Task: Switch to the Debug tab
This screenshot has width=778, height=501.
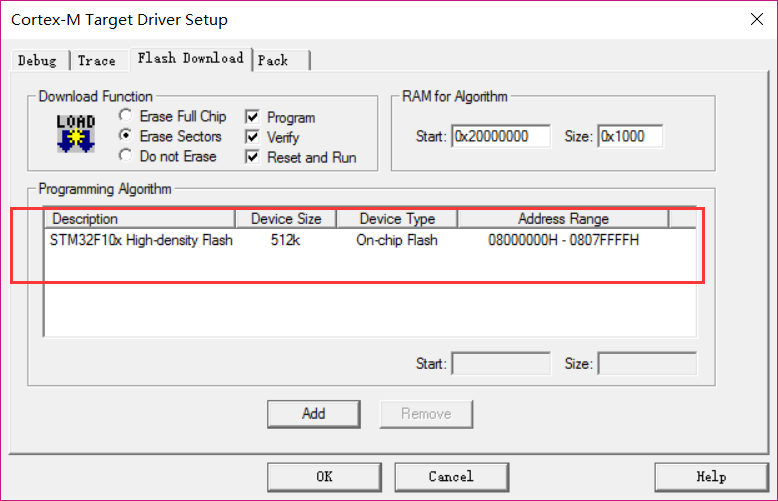Action: click(38, 61)
